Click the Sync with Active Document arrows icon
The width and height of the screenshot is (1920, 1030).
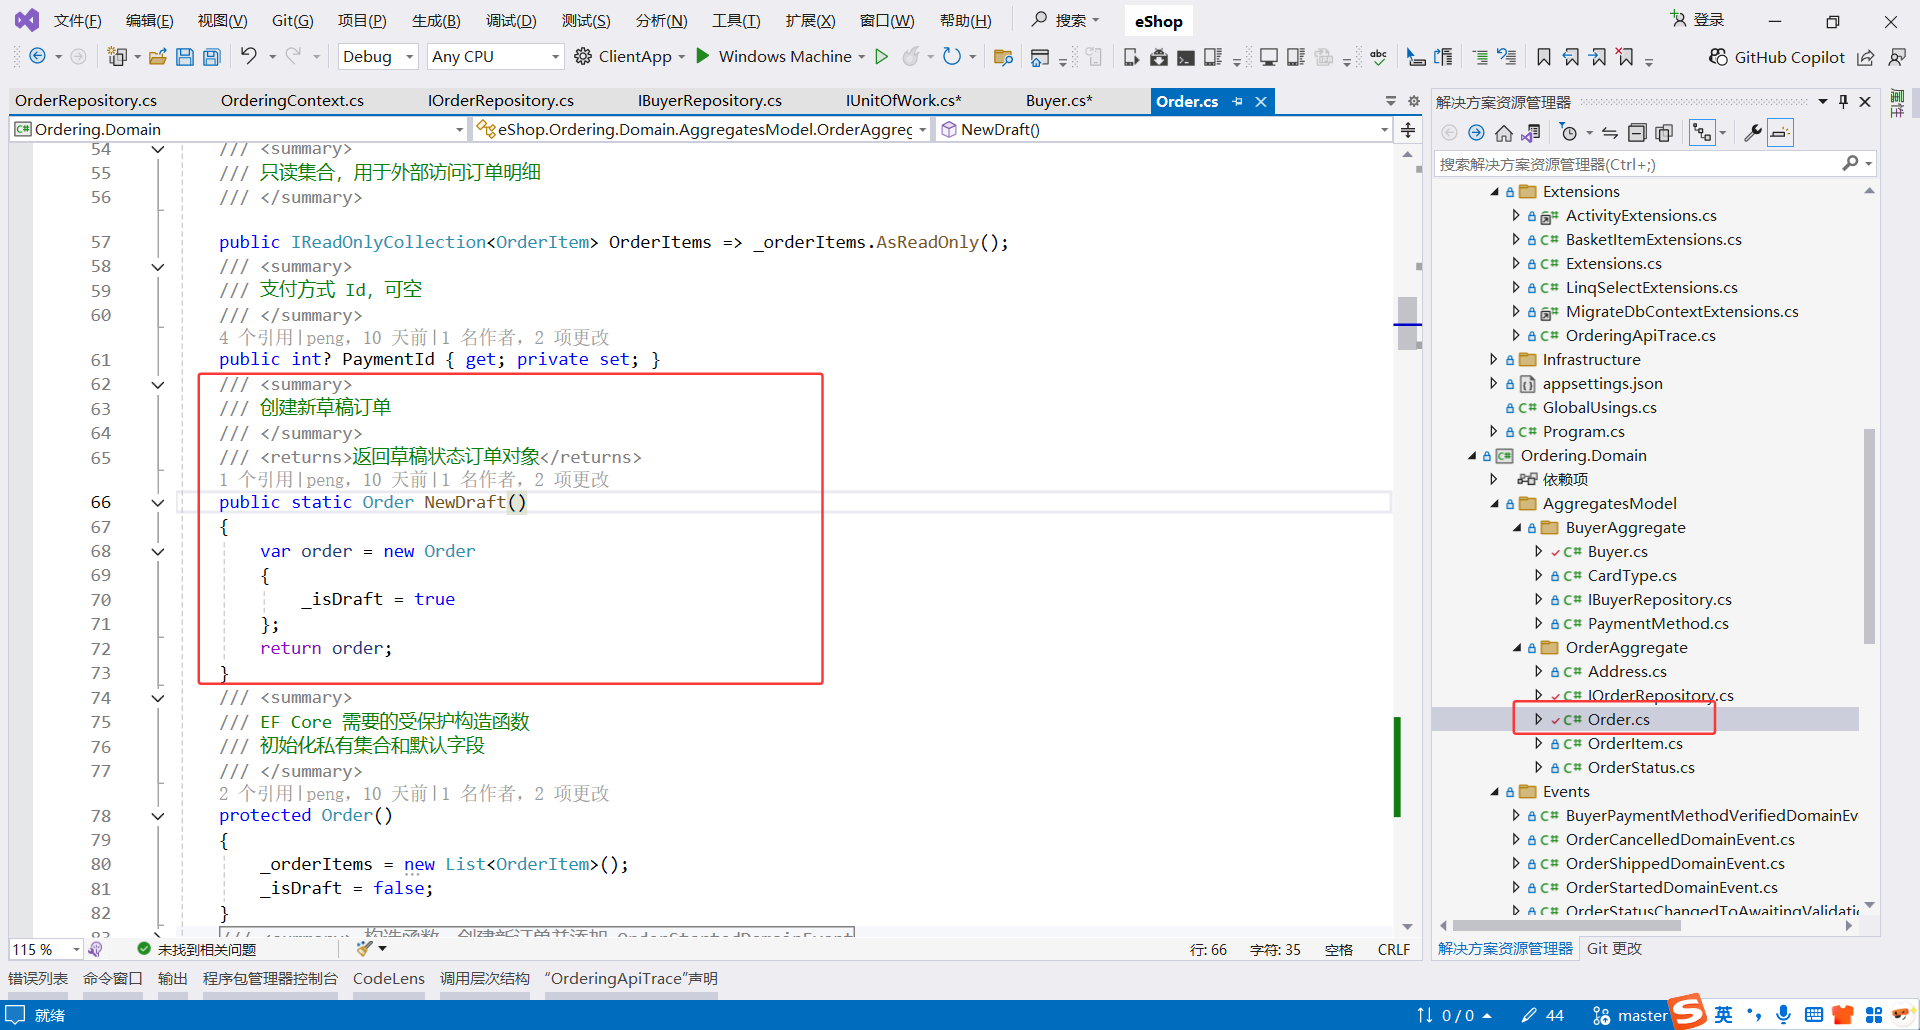(1610, 133)
